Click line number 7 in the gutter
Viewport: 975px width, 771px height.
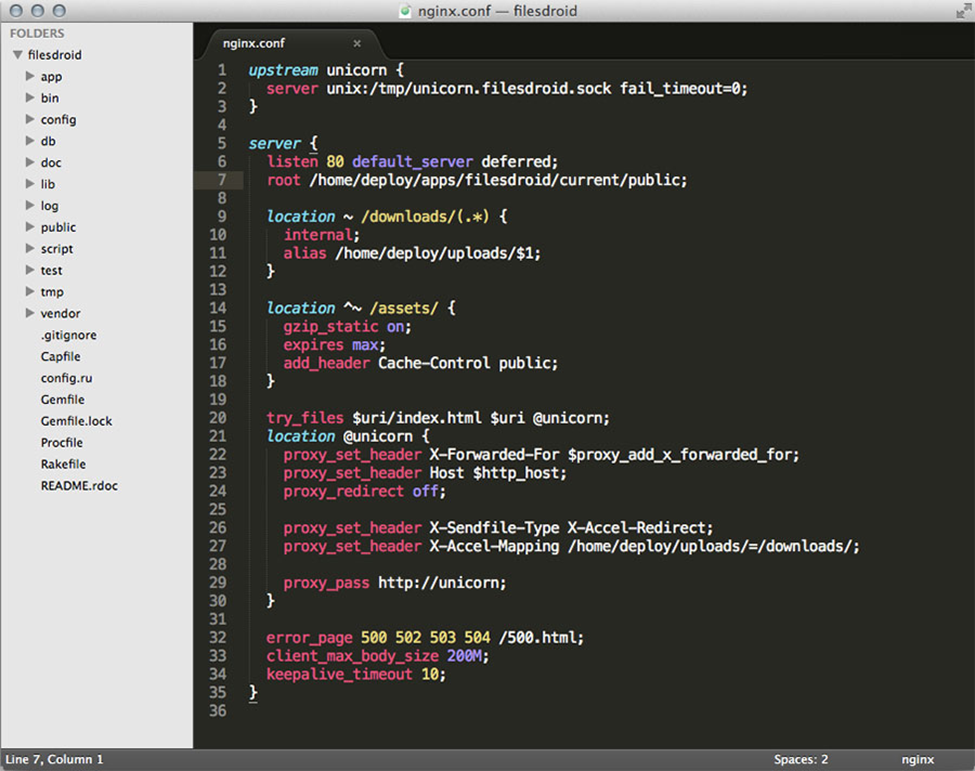click(x=222, y=180)
